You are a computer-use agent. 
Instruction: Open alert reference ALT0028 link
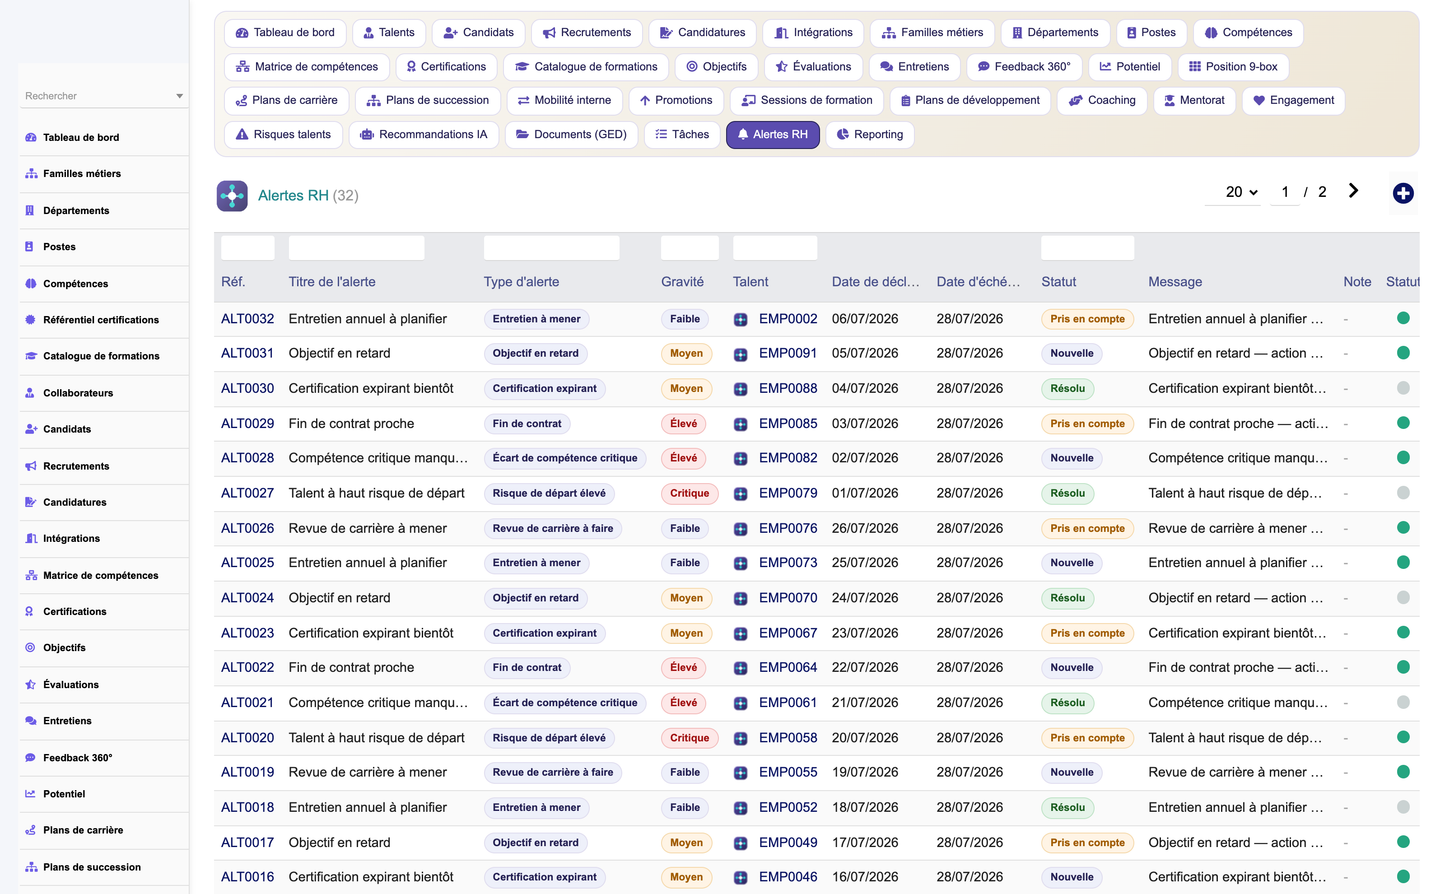(x=247, y=458)
